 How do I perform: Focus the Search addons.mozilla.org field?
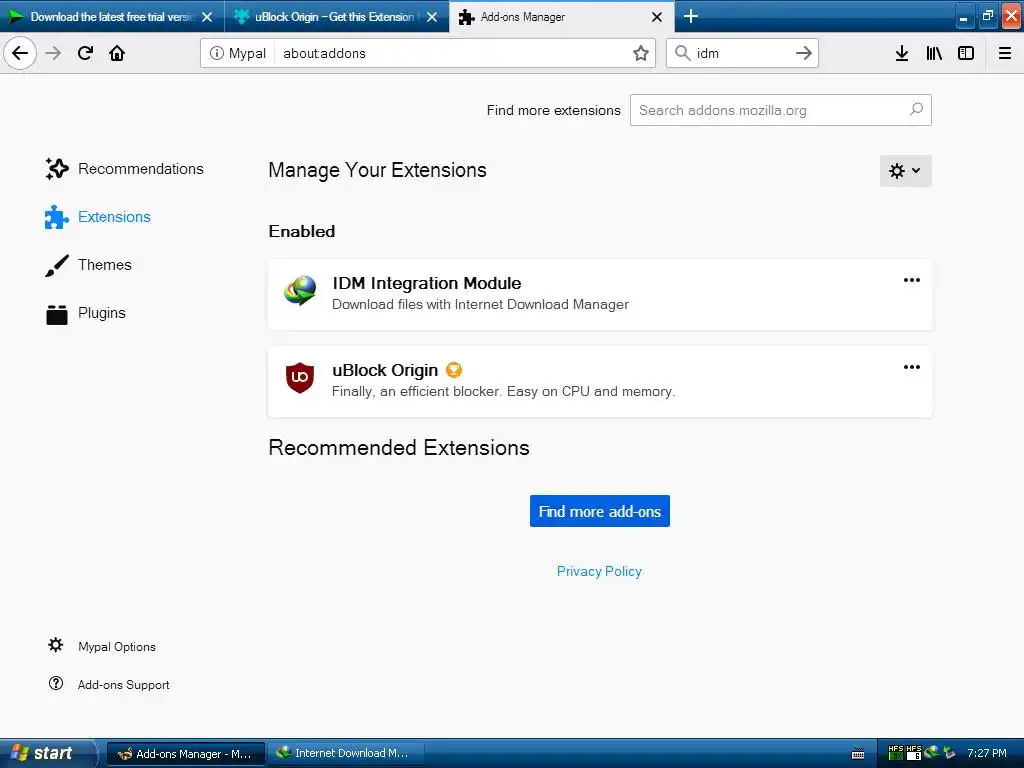click(x=780, y=110)
